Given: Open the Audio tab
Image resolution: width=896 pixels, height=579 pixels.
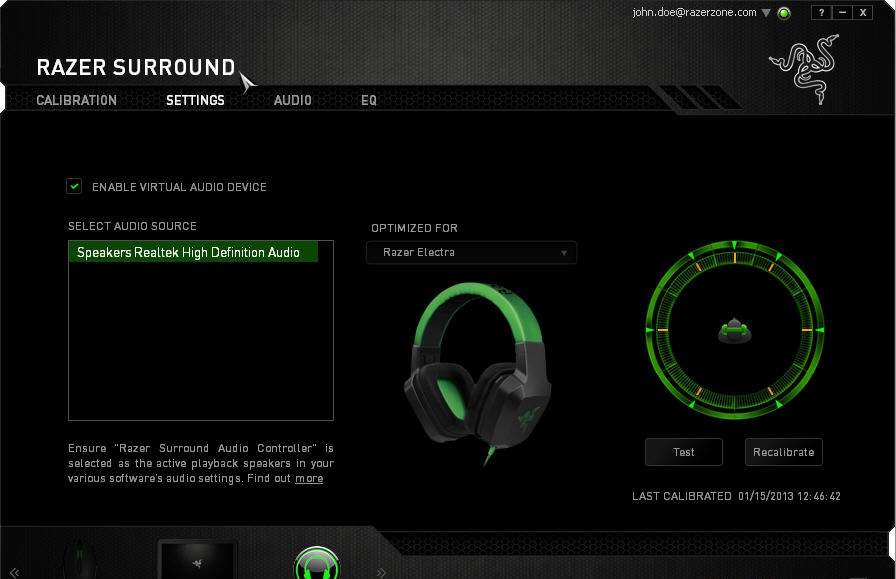Looking at the screenshot, I should 293,100.
